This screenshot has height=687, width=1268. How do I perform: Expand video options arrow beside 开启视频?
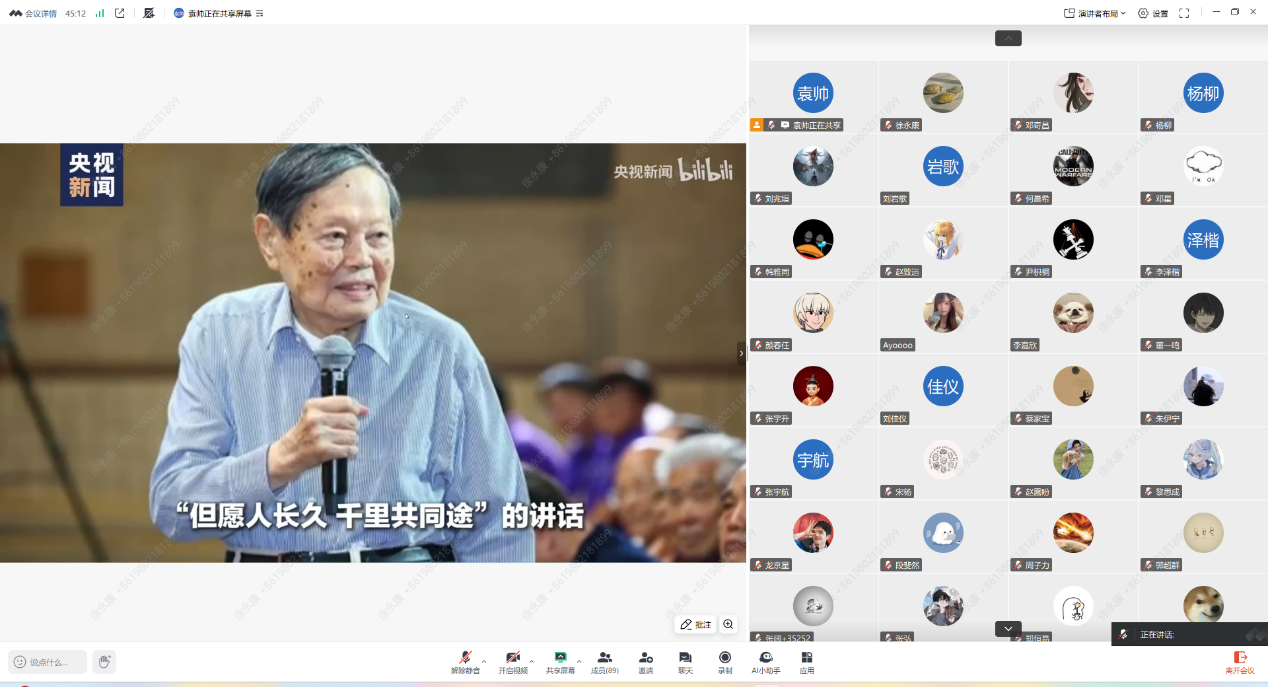[531, 661]
